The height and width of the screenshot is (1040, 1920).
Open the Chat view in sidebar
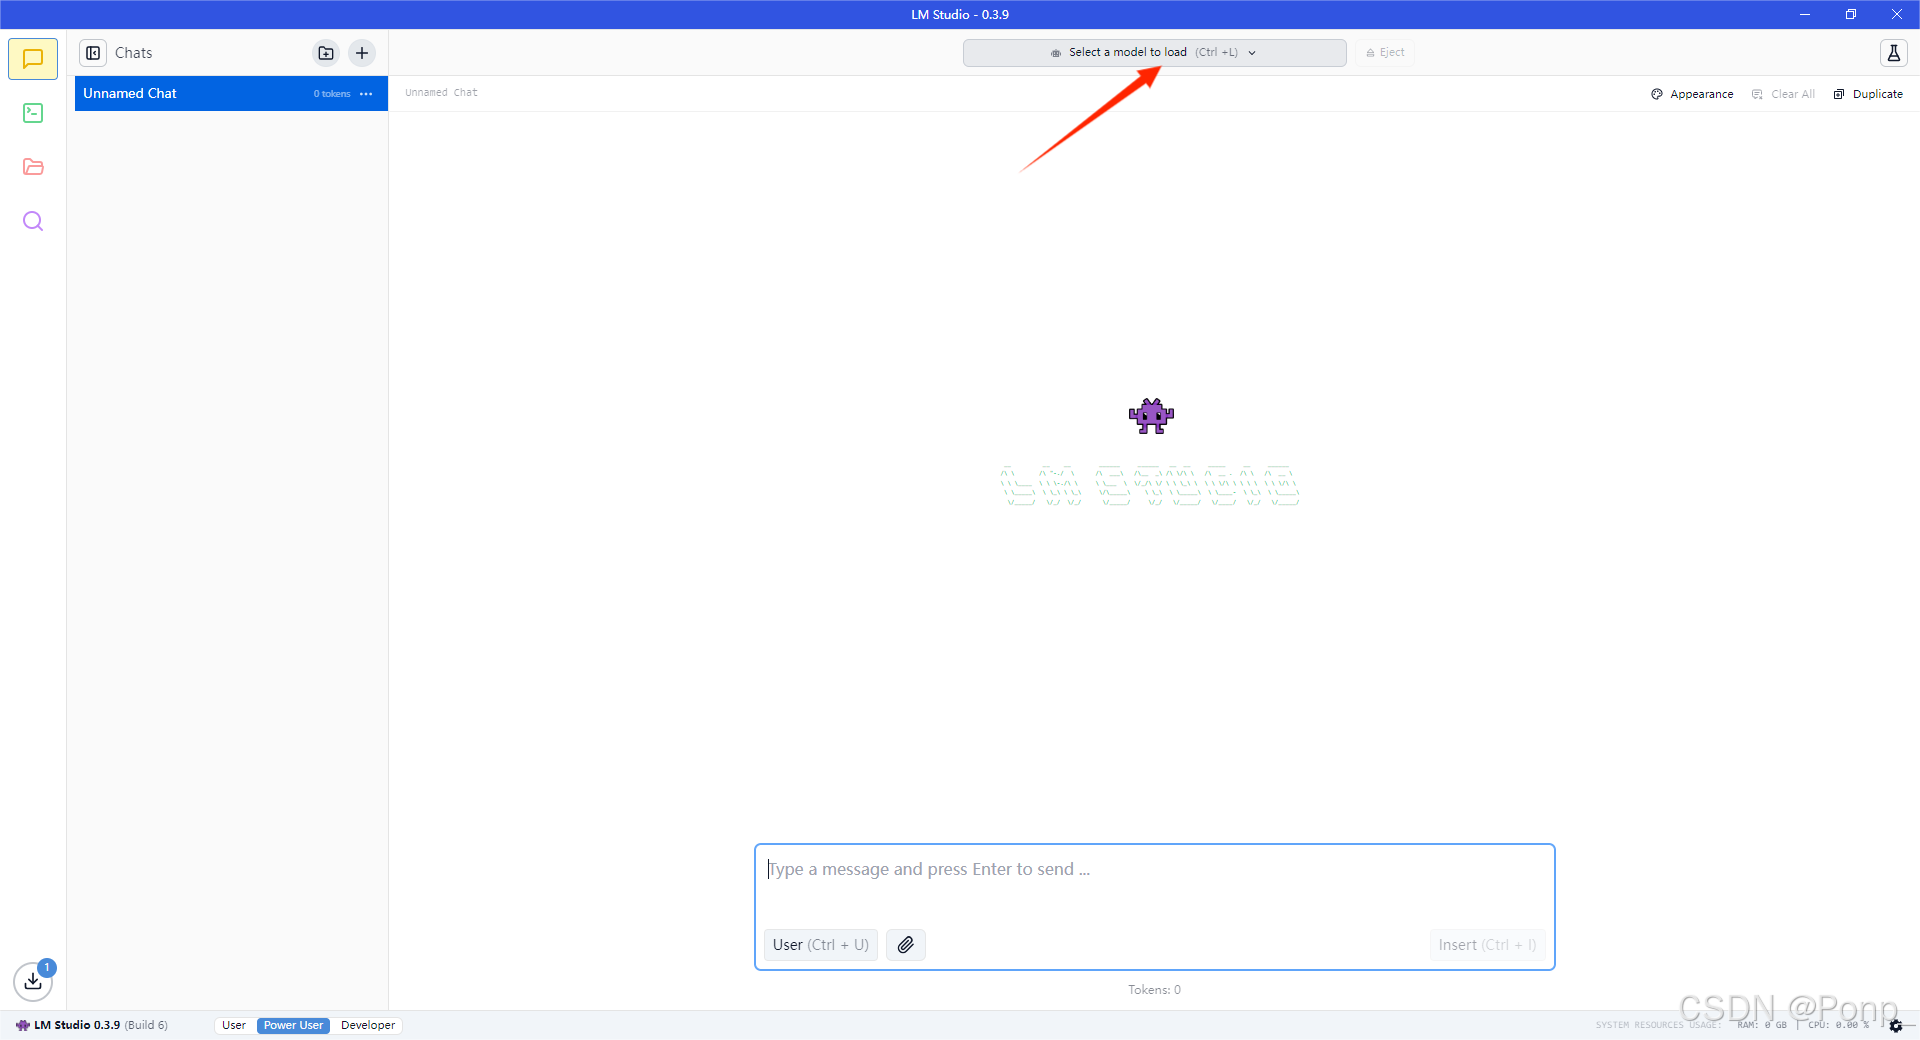coord(33,59)
